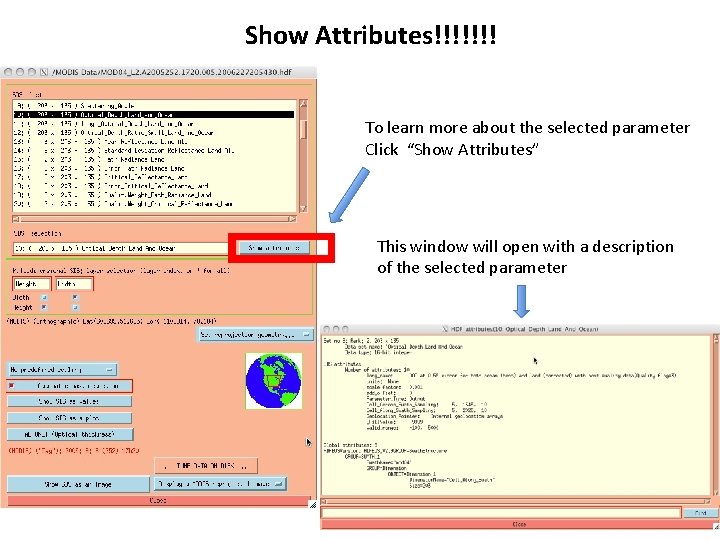Select Image_Optical_Depth_Land_And_Ocean row in SDS list
This screenshot has width=720, height=540.
coord(154,124)
